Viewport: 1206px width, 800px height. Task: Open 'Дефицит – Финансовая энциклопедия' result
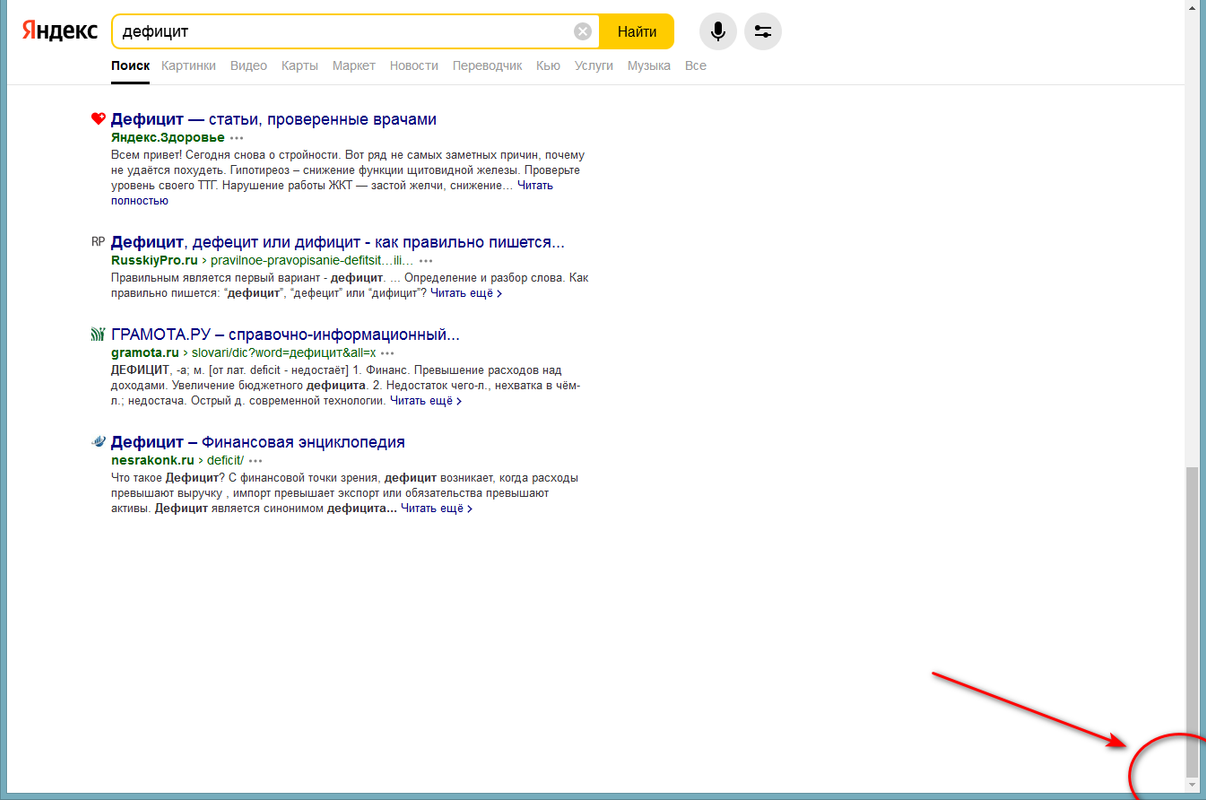point(258,442)
